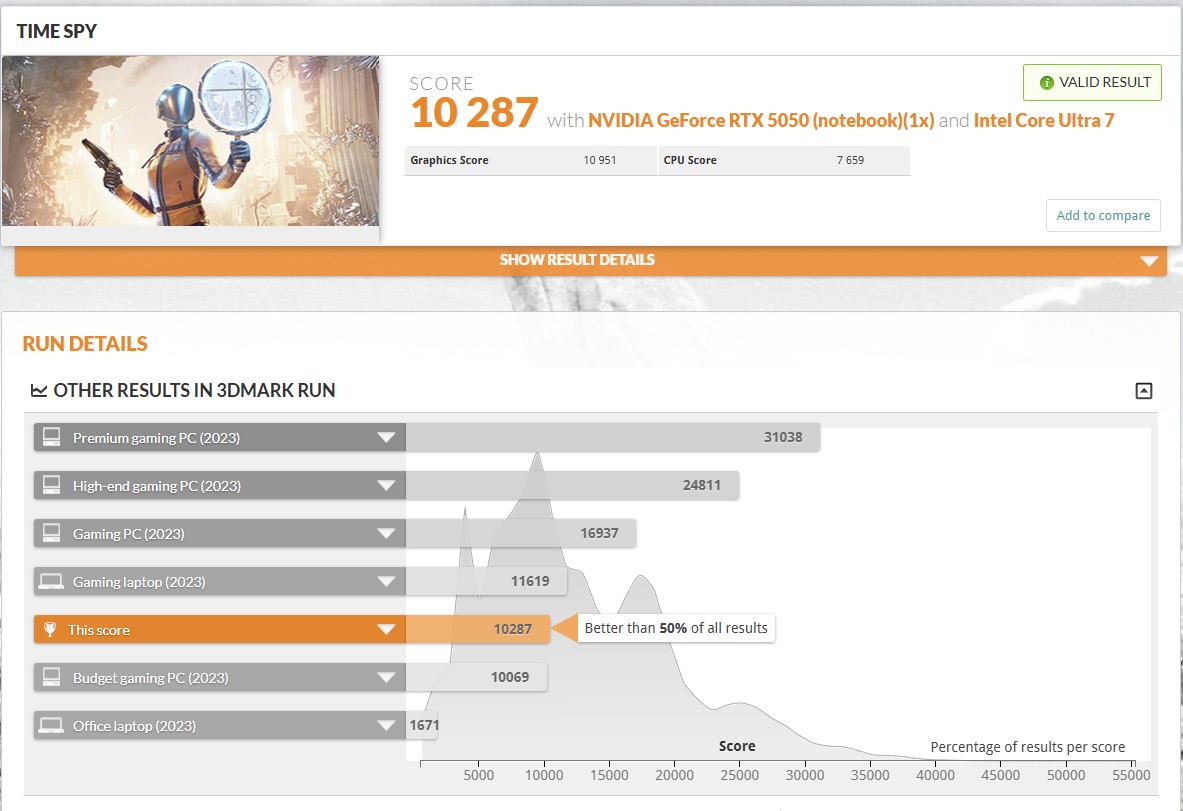This screenshot has height=811, width=1183.
Task: Click the 10069 score bar value
Action: tap(510, 677)
